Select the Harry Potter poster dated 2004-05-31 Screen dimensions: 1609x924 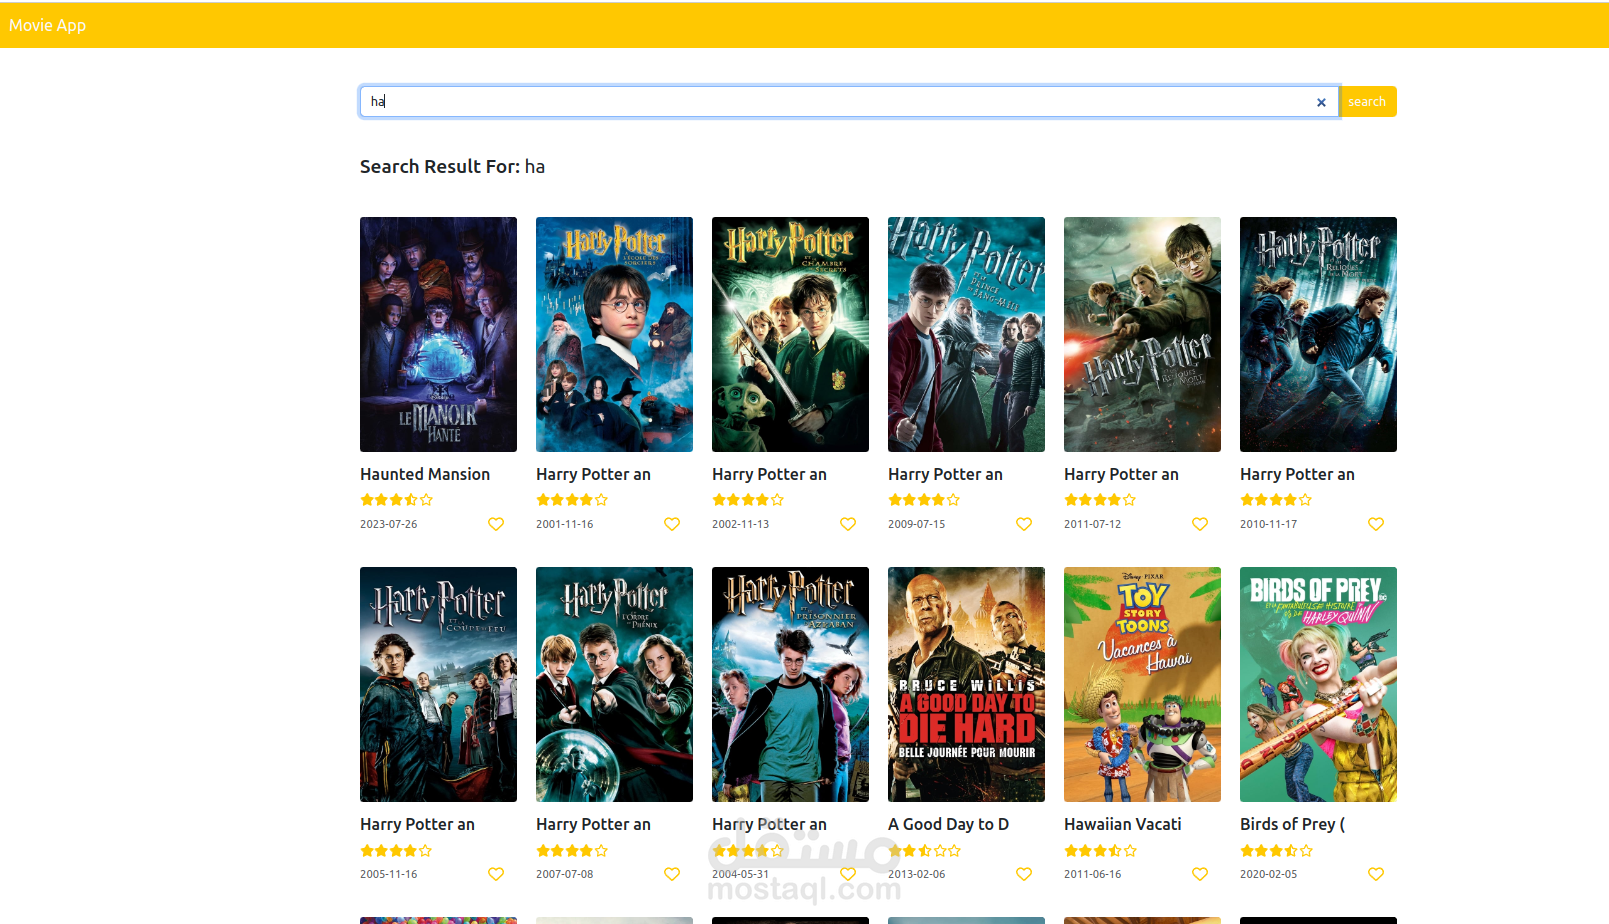coord(790,684)
